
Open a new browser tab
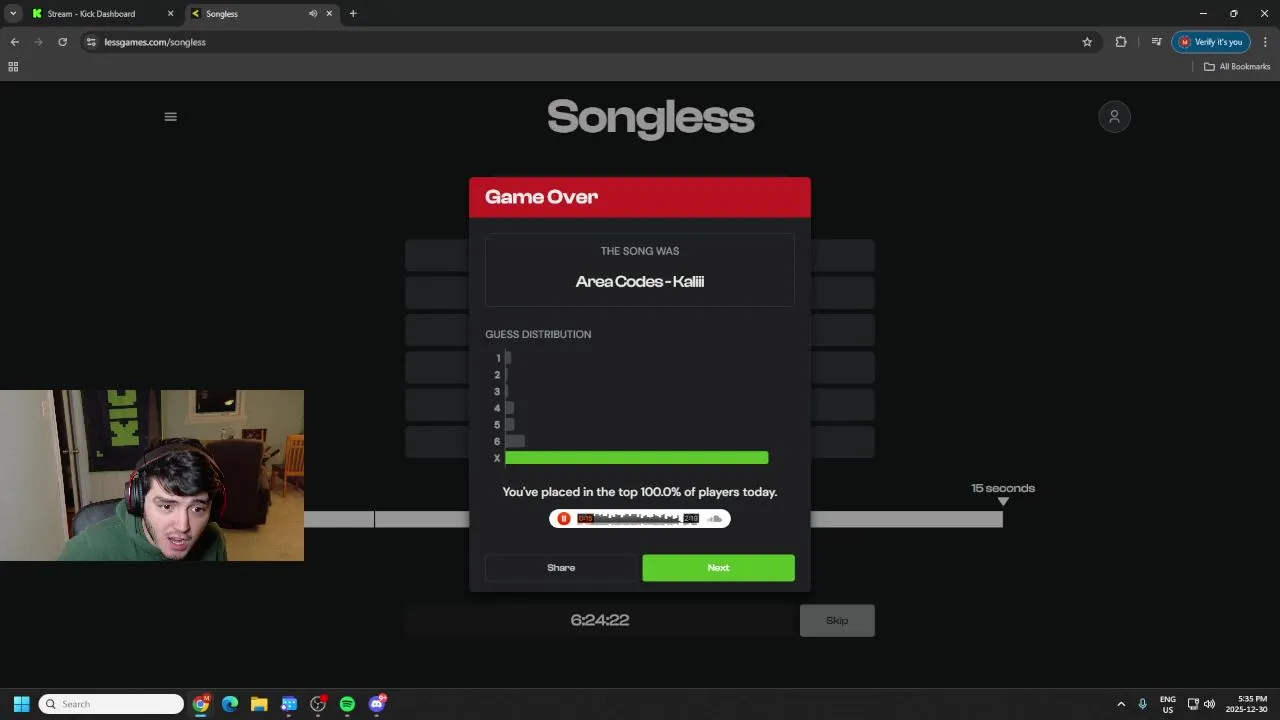click(353, 14)
